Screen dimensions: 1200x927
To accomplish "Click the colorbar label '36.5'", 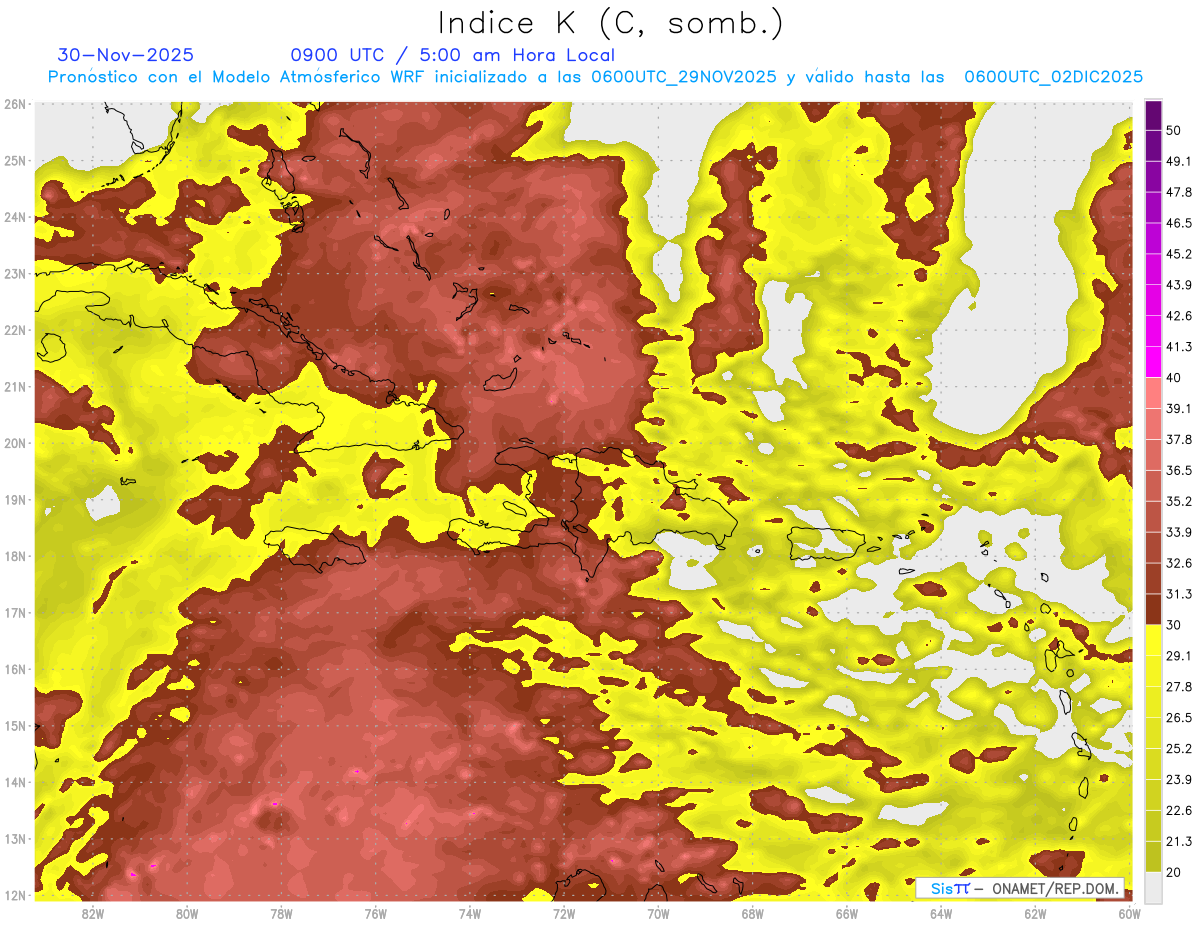I will 1179,470.
